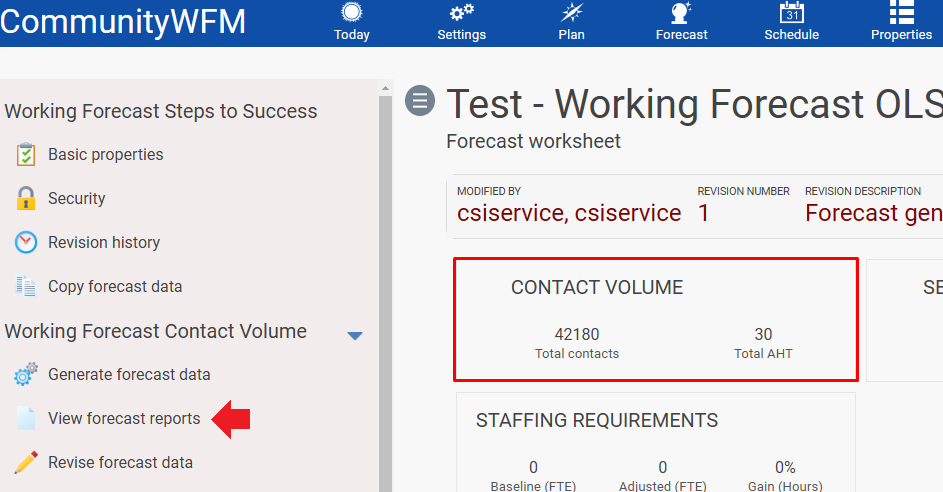The width and height of the screenshot is (943, 492).
Task: Click the revision description value starting "Forecast gen"
Action: (x=874, y=213)
